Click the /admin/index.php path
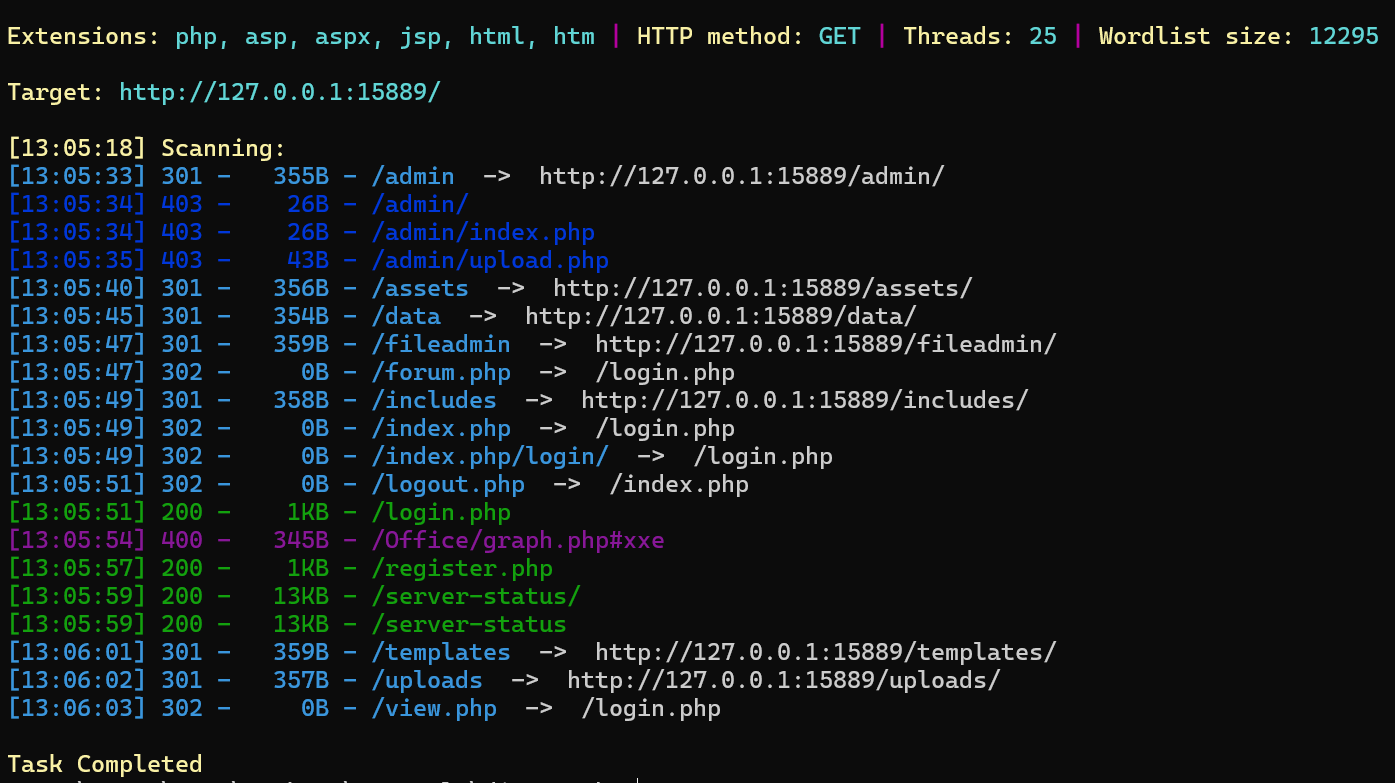 (483, 233)
